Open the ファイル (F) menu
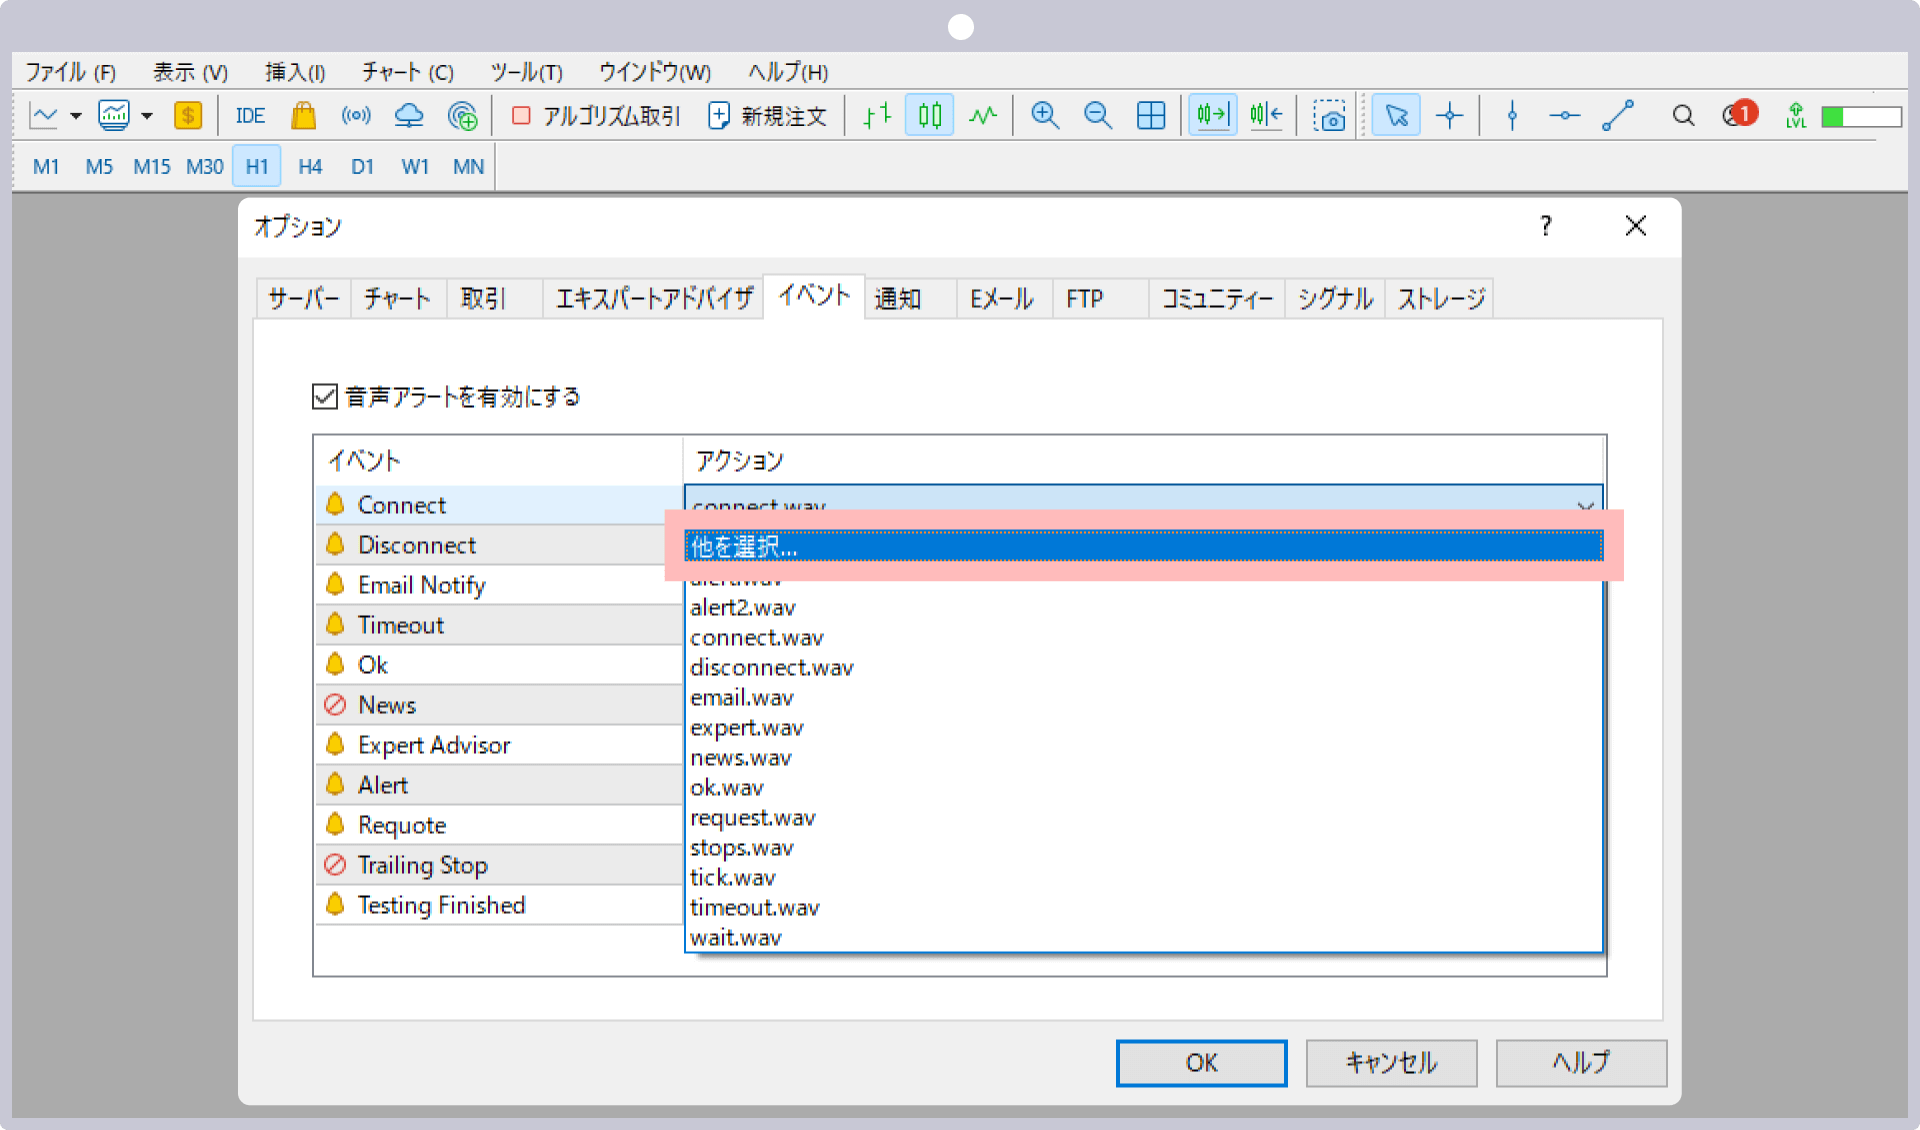 [71, 72]
